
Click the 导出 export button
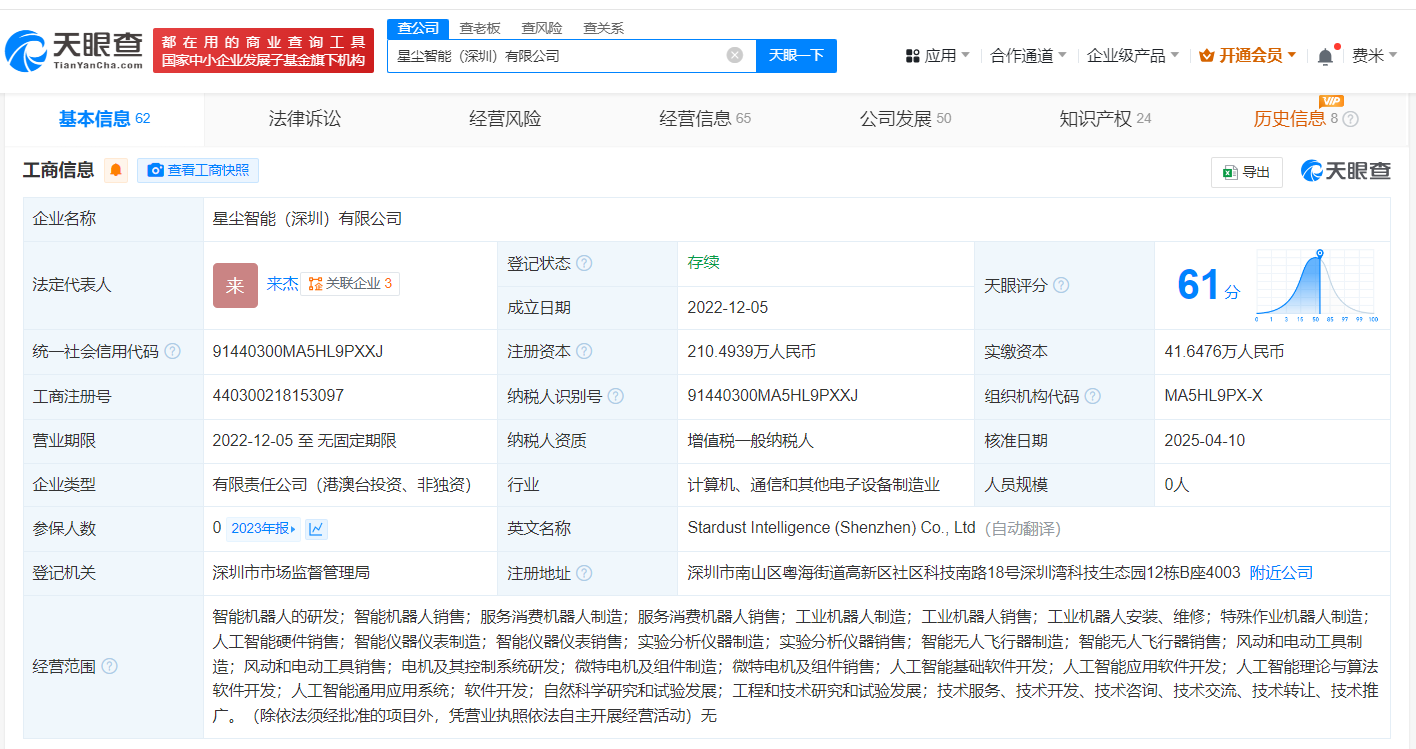pyautogui.click(x=1246, y=172)
